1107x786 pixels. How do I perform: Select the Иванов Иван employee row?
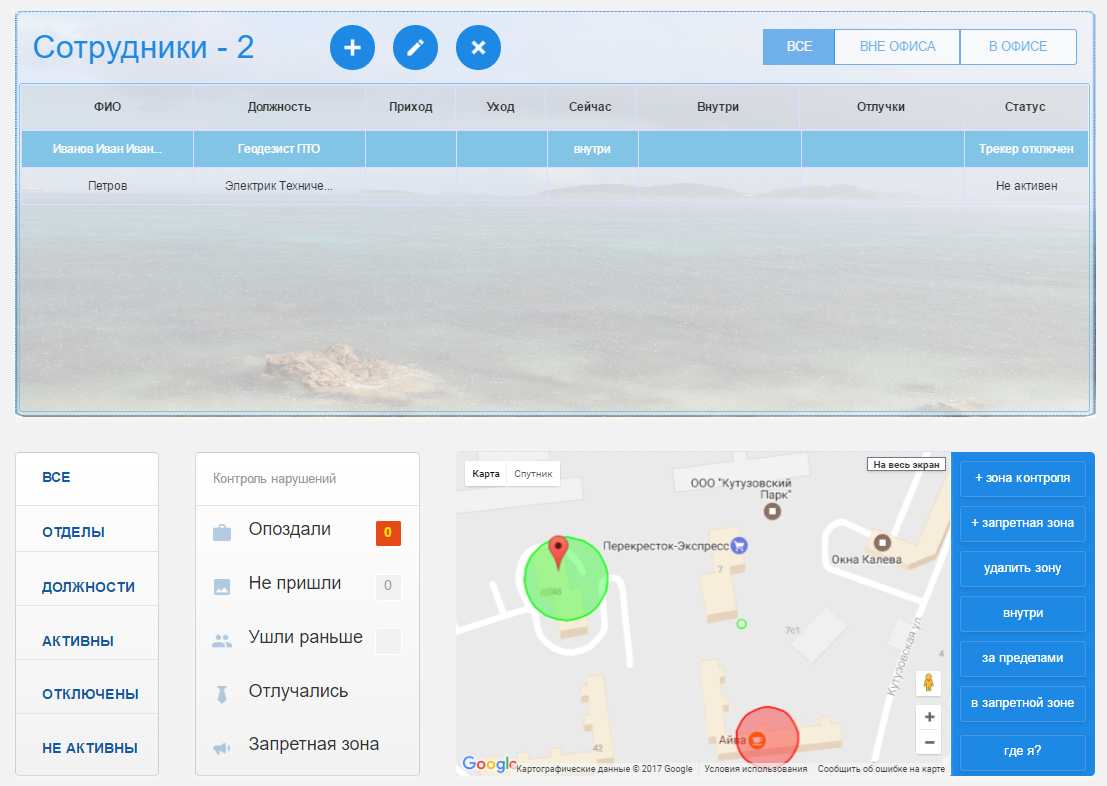108,149
